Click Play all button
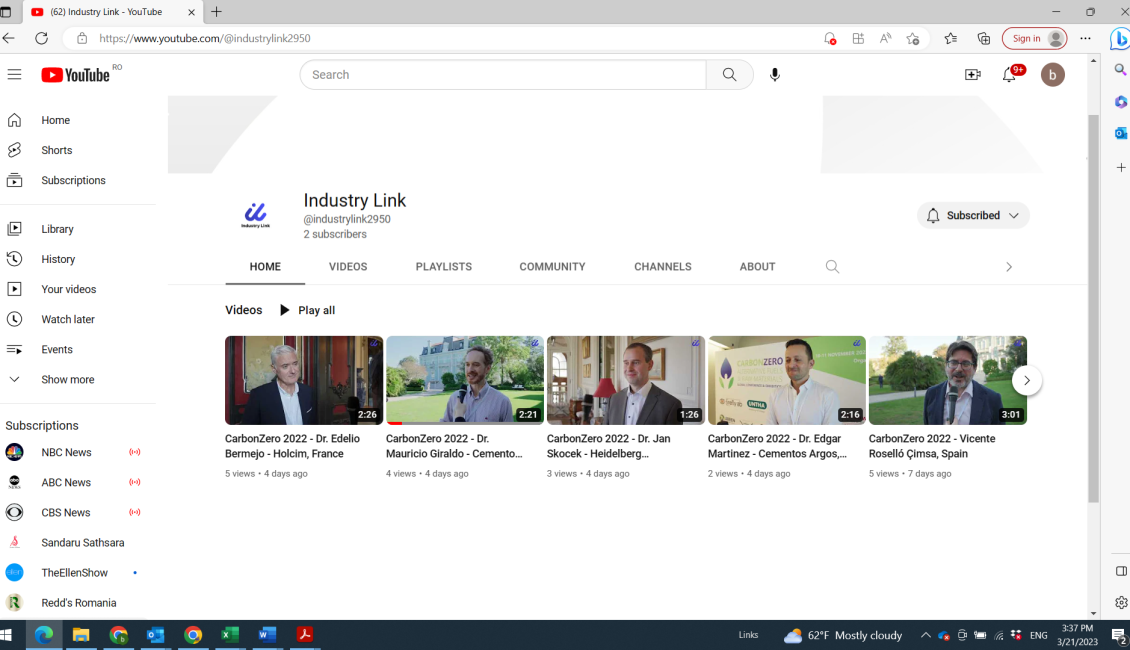The image size is (1130, 650). coord(306,310)
